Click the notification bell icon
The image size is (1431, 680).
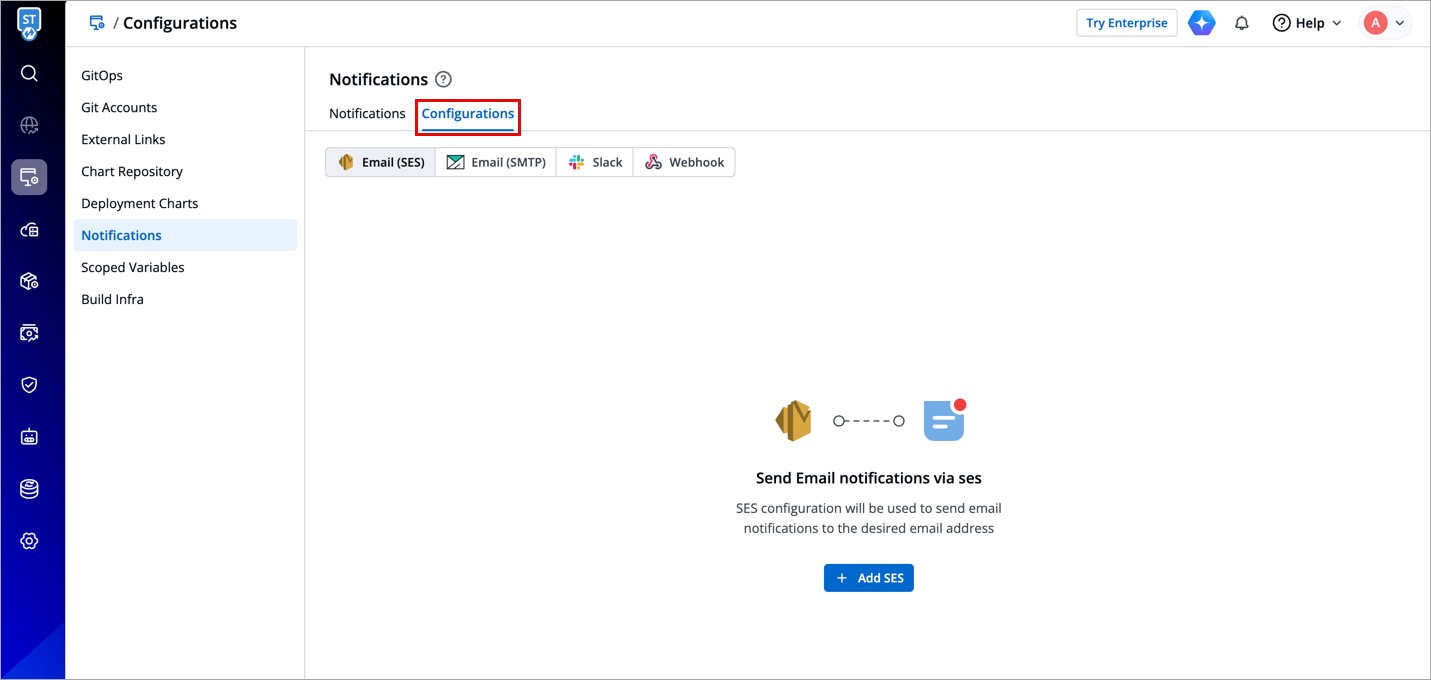pyautogui.click(x=1242, y=23)
